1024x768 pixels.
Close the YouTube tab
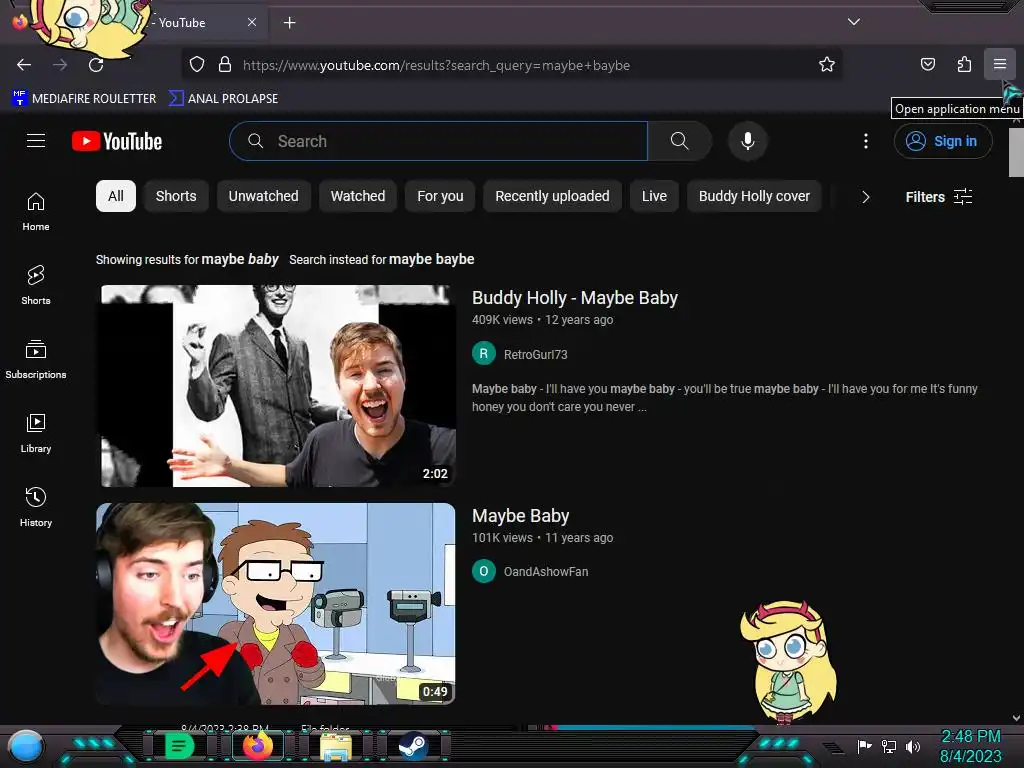click(252, 22)
